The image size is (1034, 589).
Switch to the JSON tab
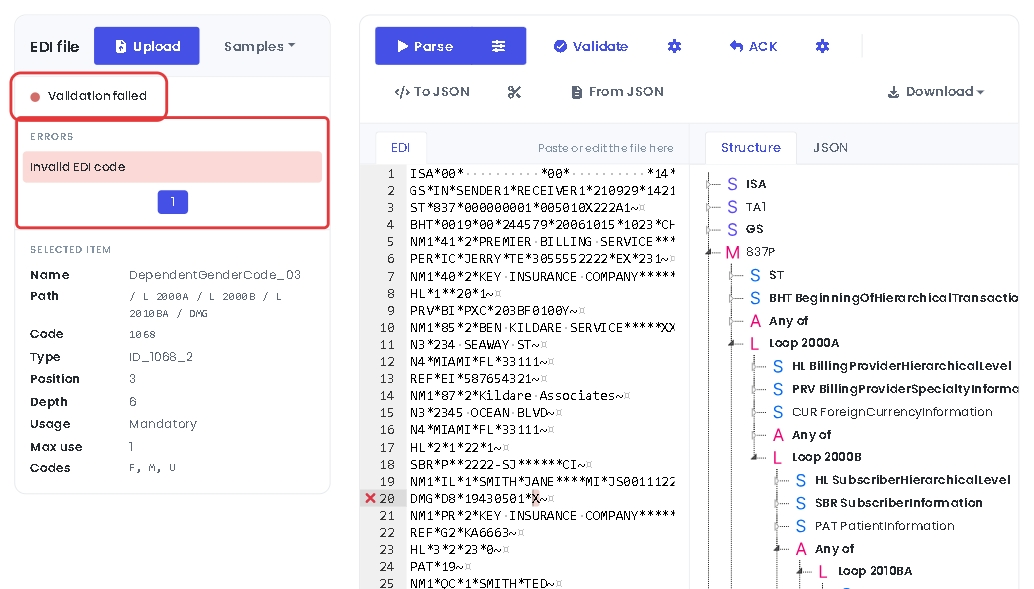pyautogui.click(x=830, y=148)
